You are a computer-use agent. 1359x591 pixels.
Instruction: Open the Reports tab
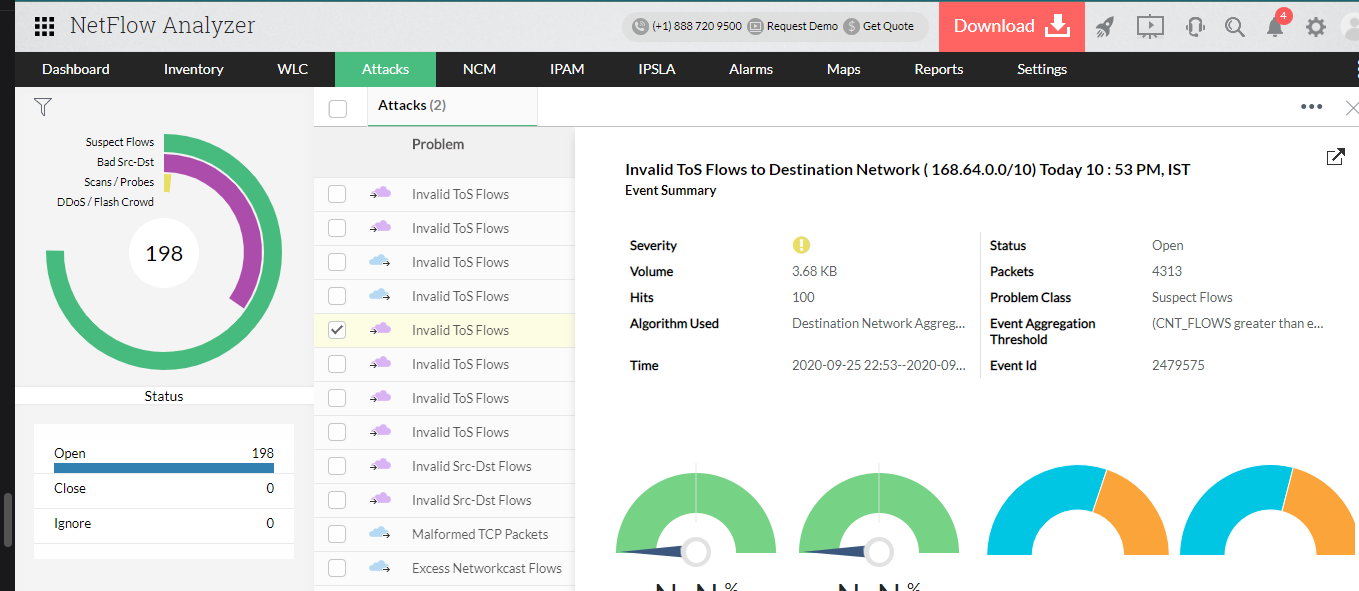pos(939,69)
